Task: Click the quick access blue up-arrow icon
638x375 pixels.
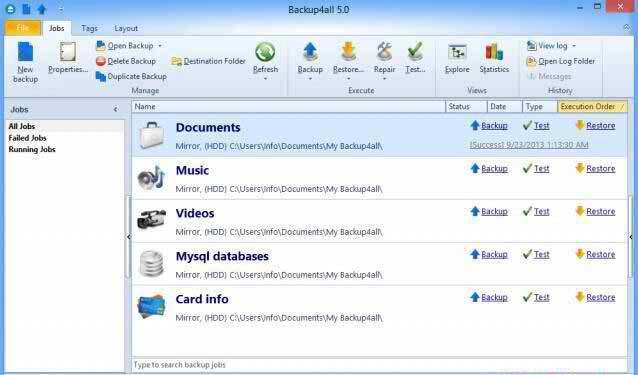Action: point(42,9)
